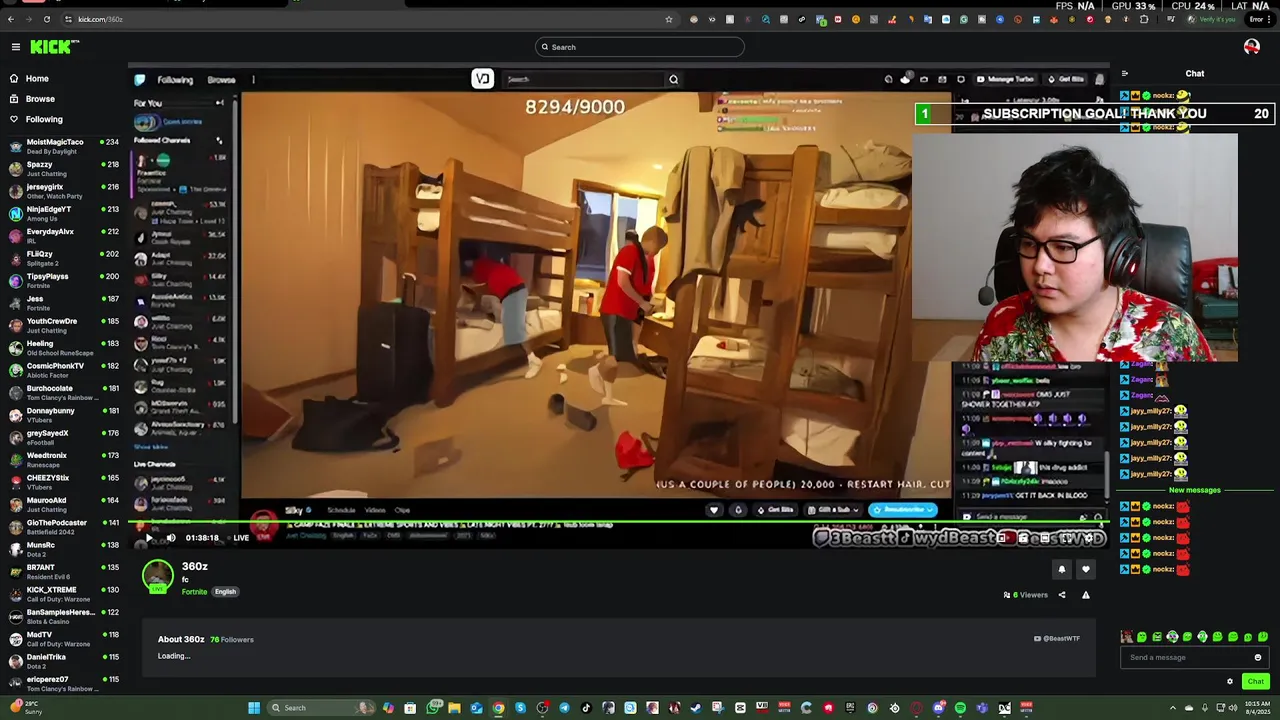
Task: Open Burchocolate channel in sidebar
Action: [62, 392]
